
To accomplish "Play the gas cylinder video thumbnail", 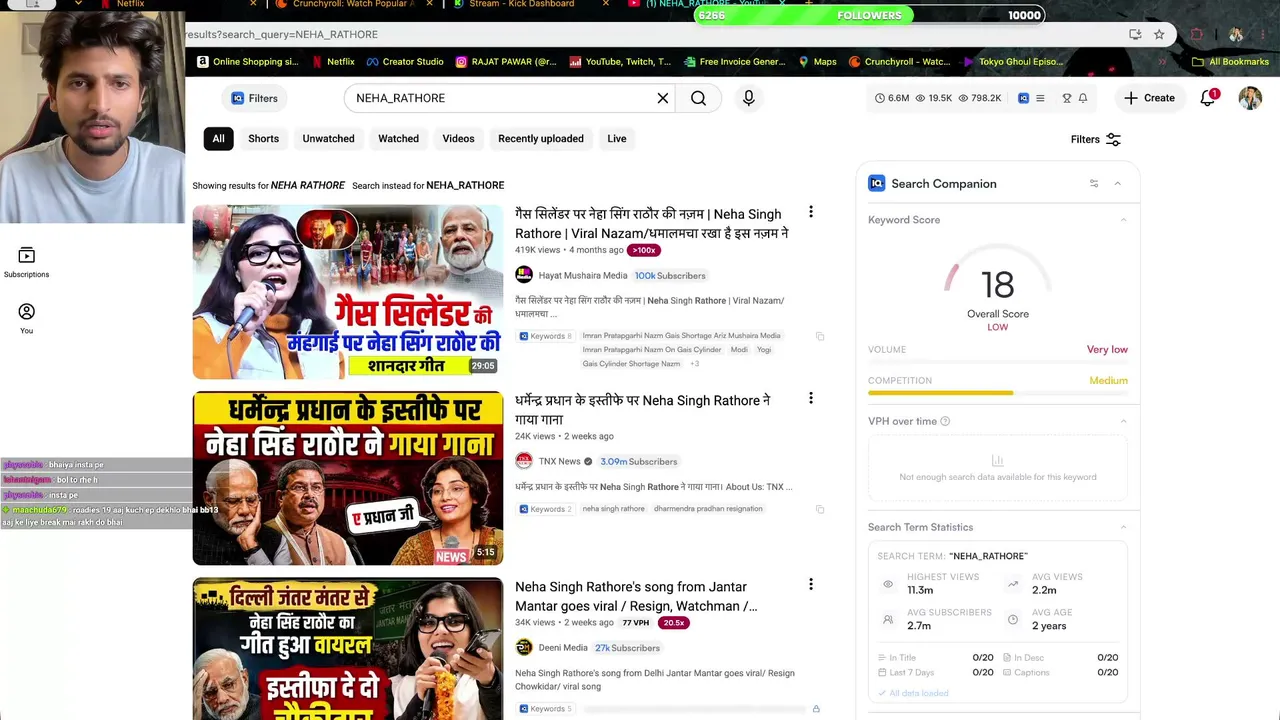I will coord(348,292).
